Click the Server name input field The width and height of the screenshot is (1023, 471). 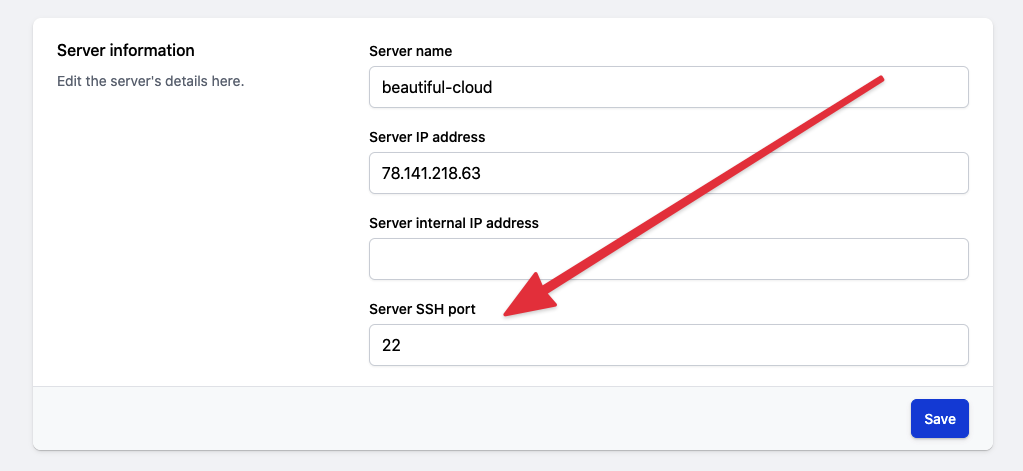pos(669,87)
